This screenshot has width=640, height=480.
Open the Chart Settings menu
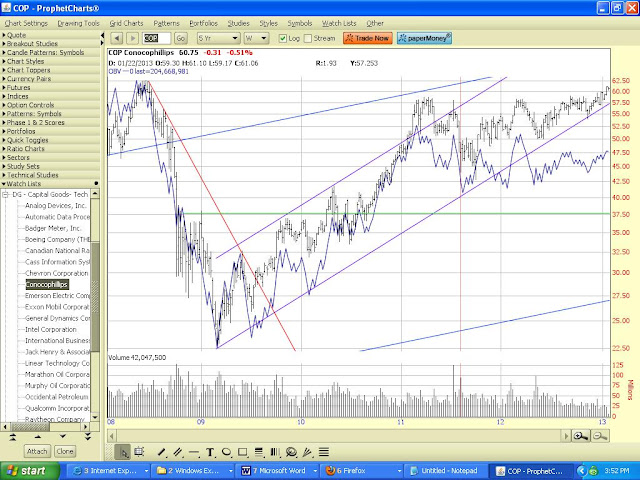(x=26, y=23)
